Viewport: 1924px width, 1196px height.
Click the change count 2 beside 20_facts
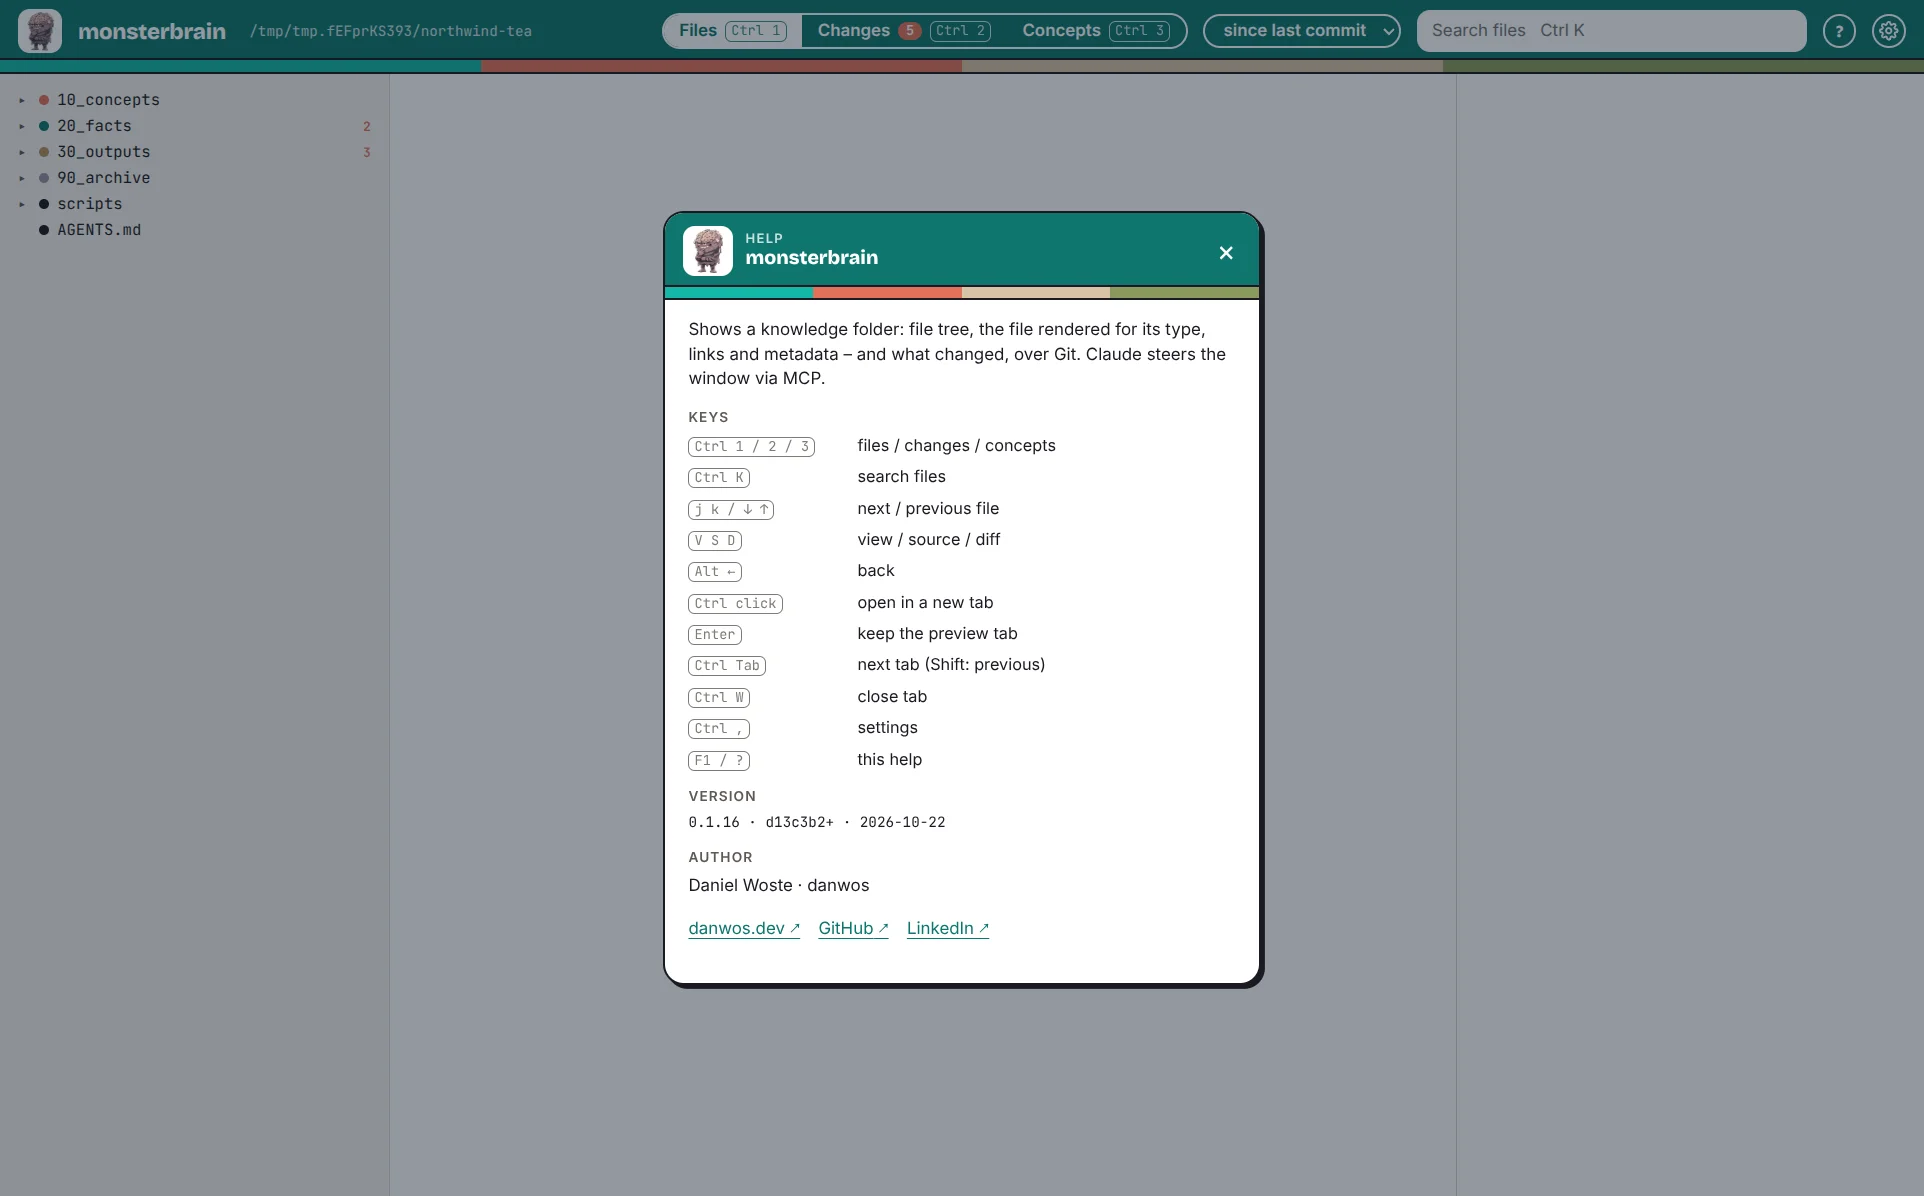[367, 126]
